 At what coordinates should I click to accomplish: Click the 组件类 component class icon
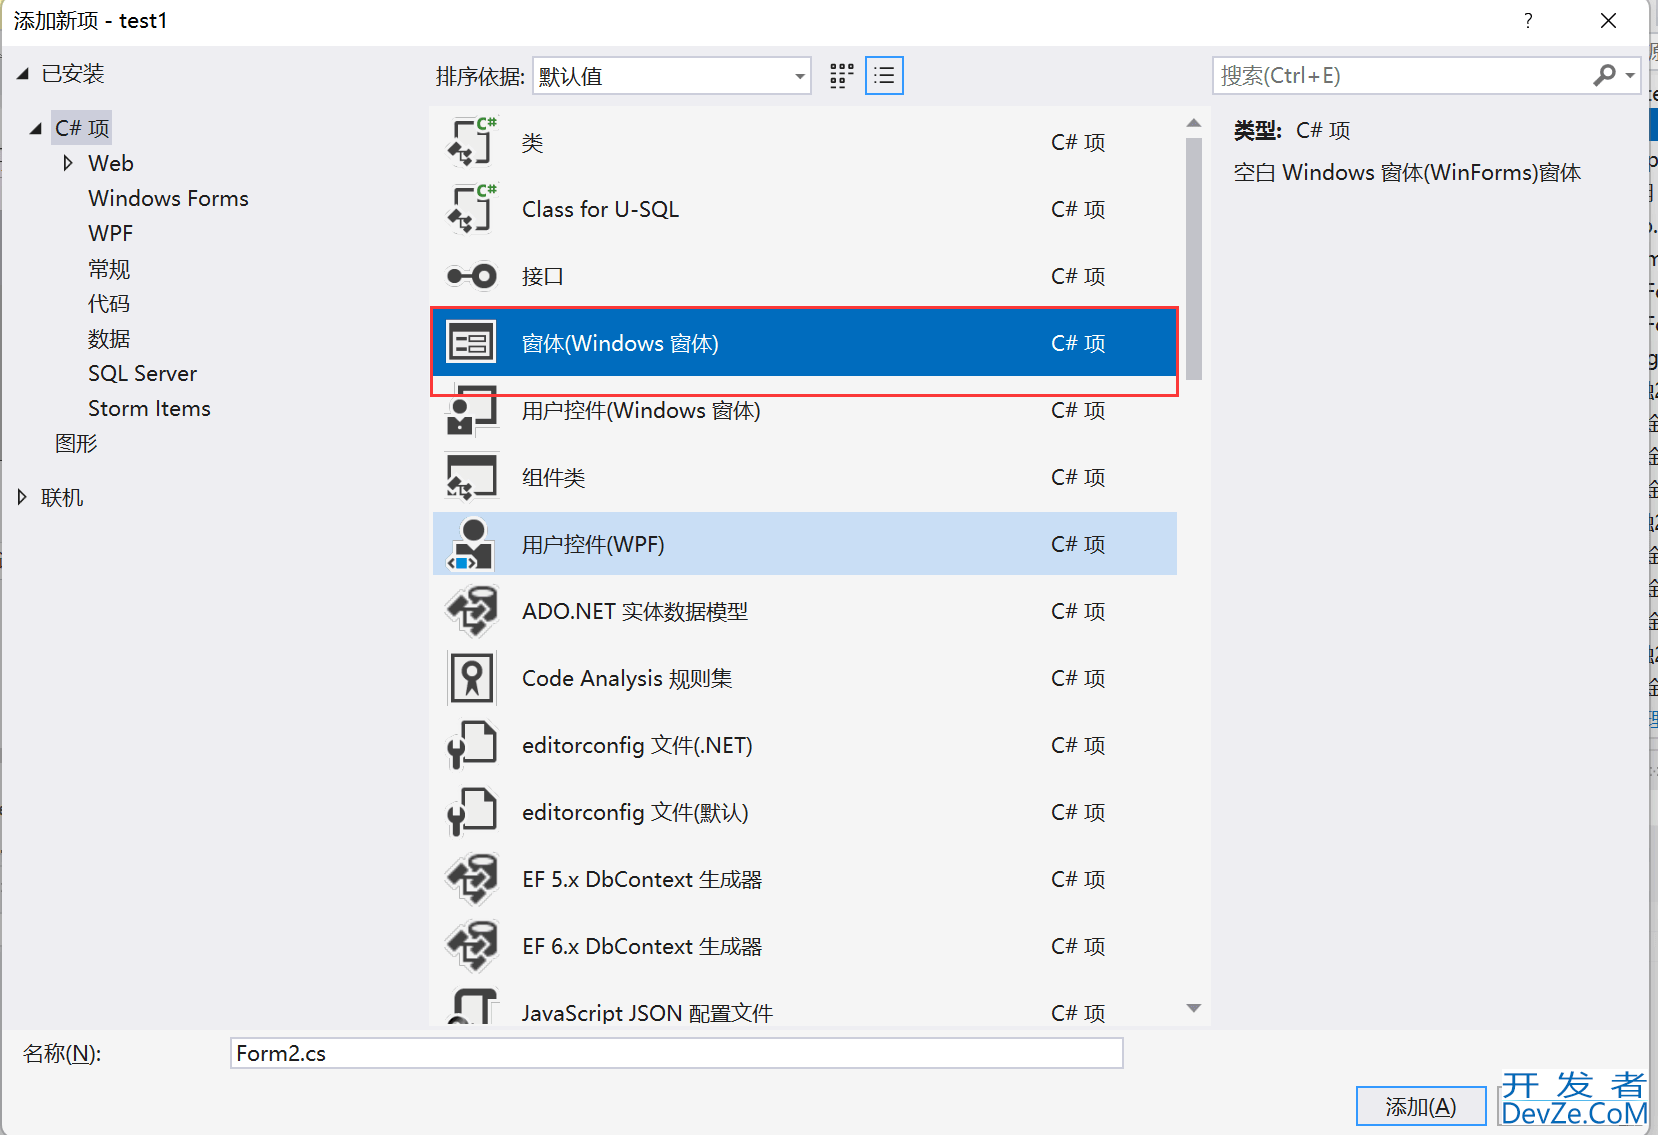pos(472,477)
